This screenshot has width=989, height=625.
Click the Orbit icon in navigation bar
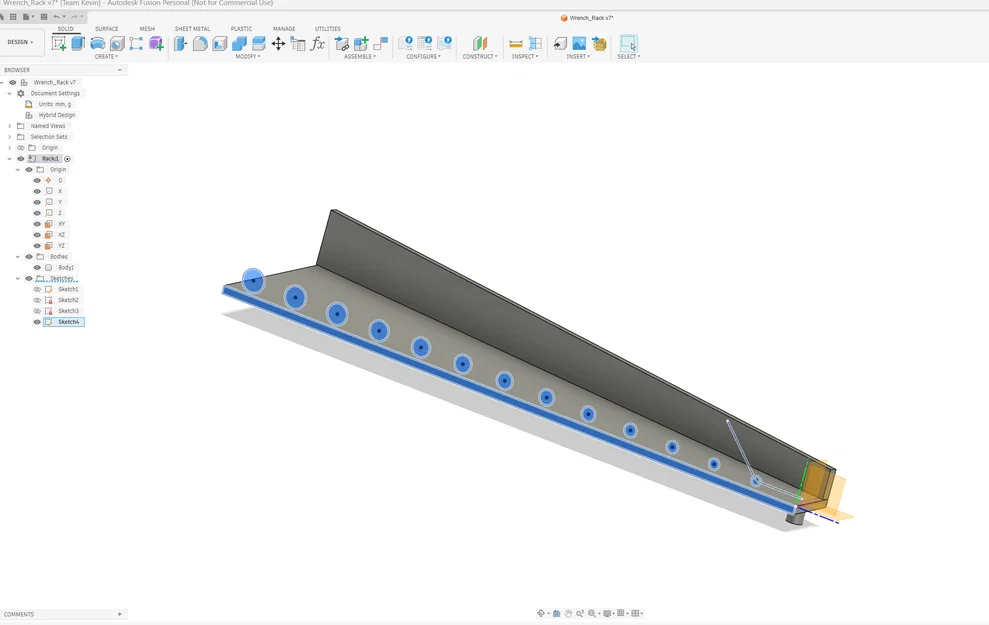click(x=541, y=613)
